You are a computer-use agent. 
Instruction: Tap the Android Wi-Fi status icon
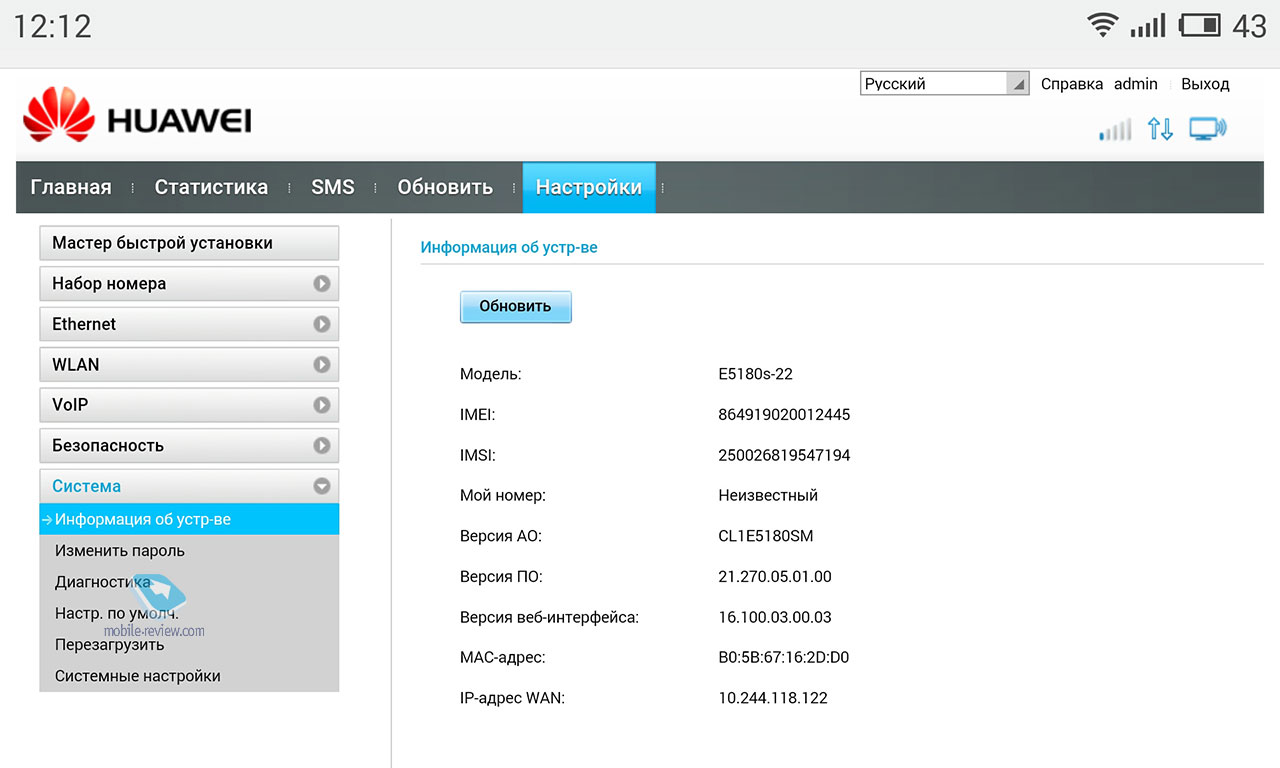pyautogui.click(x=1103, y=25)
